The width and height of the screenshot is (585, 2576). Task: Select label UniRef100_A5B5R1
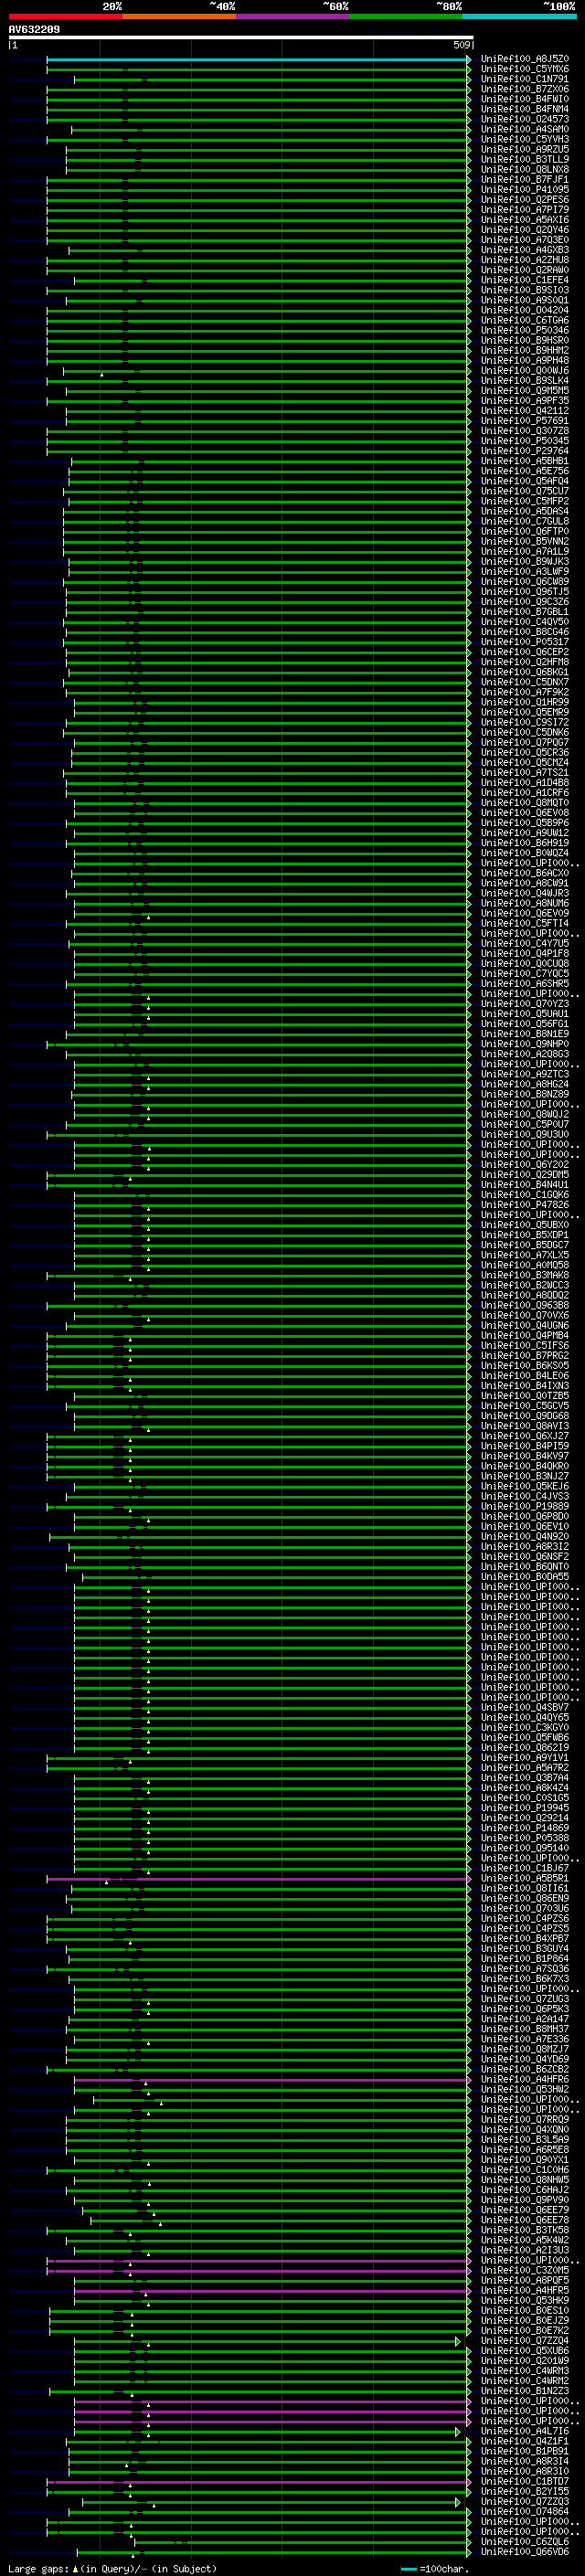pos(525,1878)
